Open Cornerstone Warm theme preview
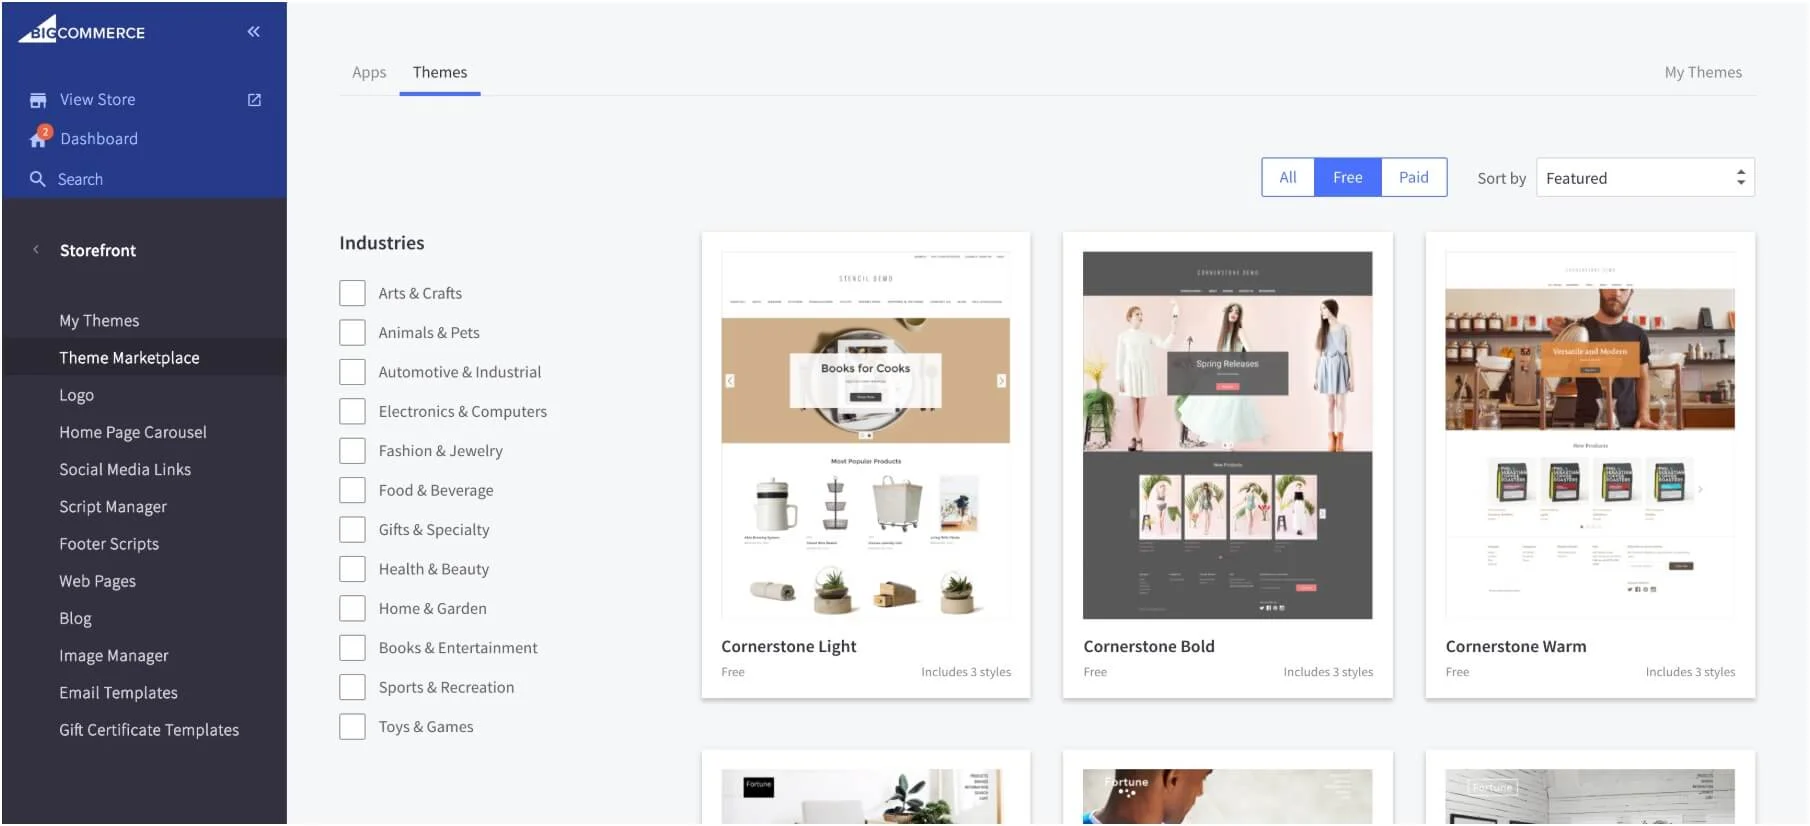The height and width of the screenshot is (826, 1810). click(x=1590, y=435)
